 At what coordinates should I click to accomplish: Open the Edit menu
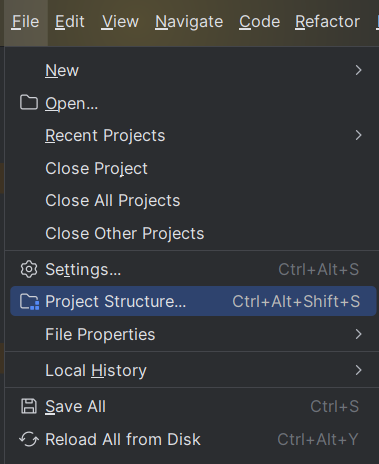point(70,22)
